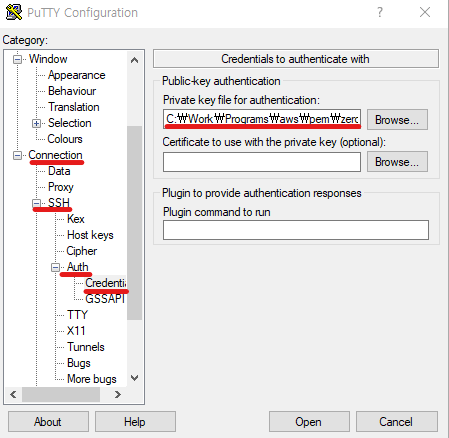Browse for certificate file
The height and width of the screenshot is (438, 449).
coord(397,162)
